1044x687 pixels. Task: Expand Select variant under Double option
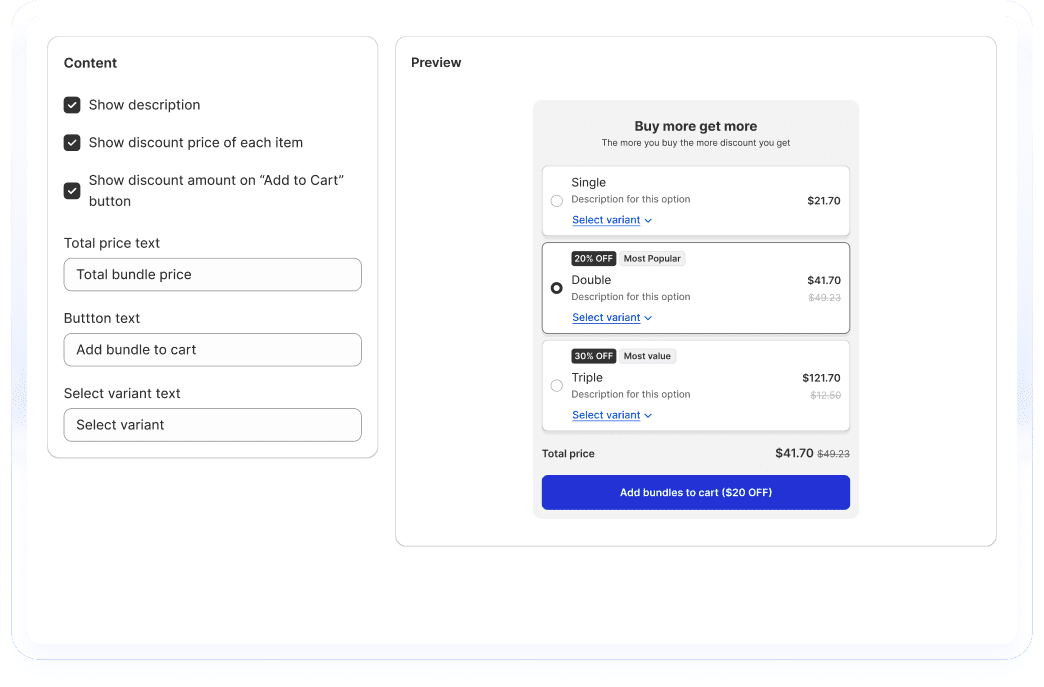[606, 318]
